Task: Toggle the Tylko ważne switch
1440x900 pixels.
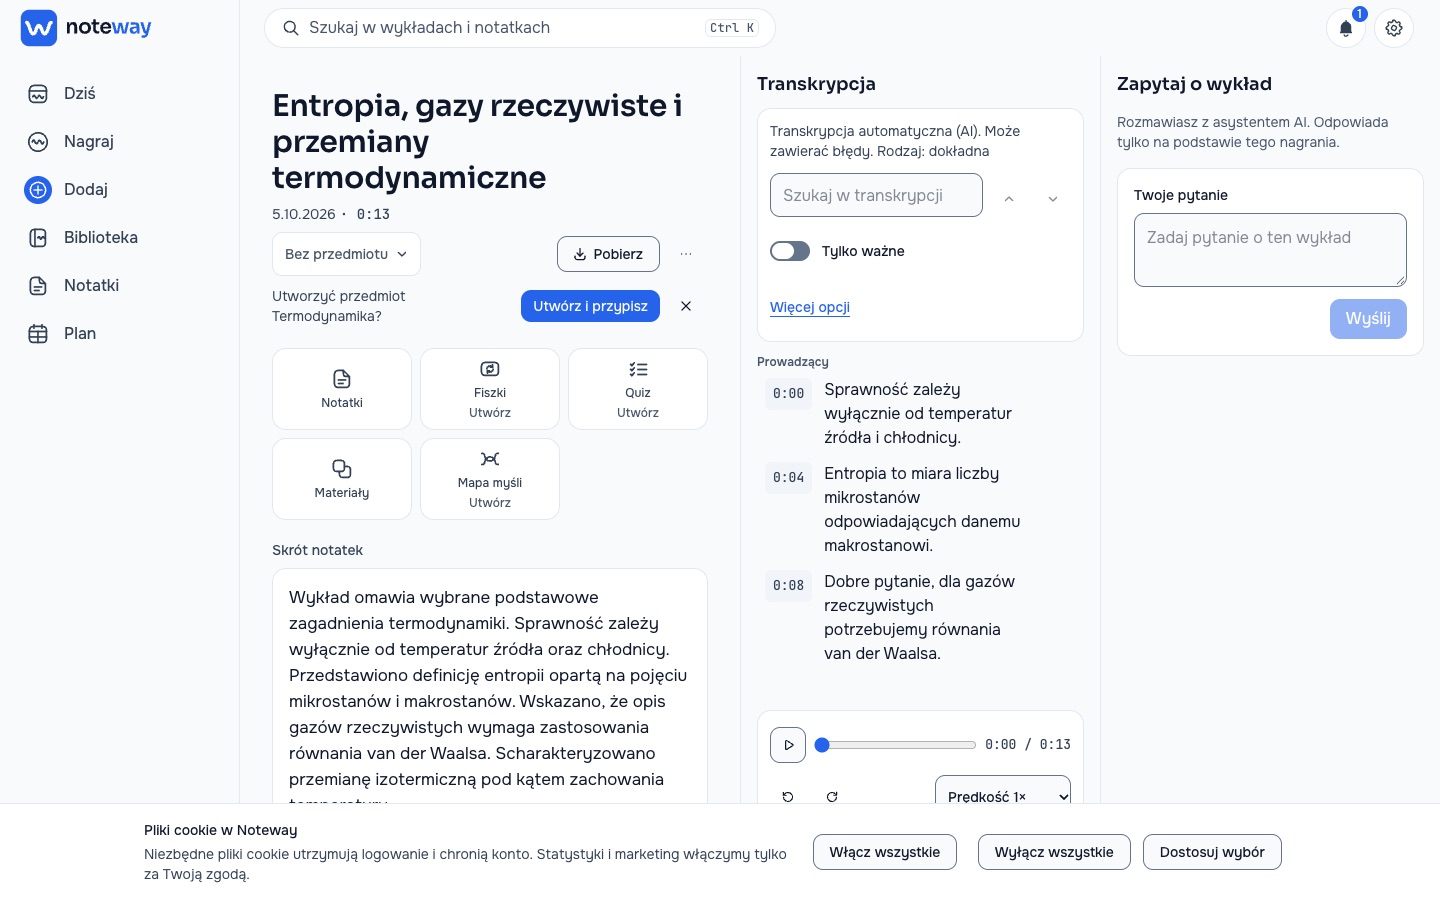Action: [790, 251]
